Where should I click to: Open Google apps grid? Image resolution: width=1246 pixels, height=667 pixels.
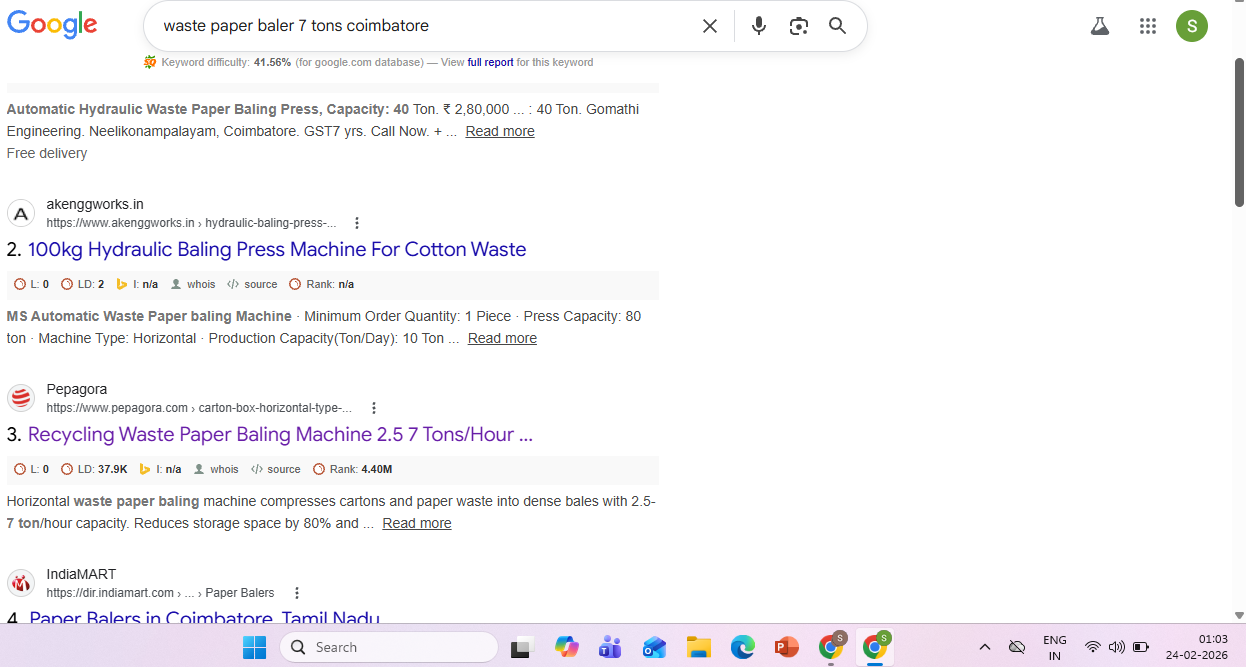click(1148, 26)
